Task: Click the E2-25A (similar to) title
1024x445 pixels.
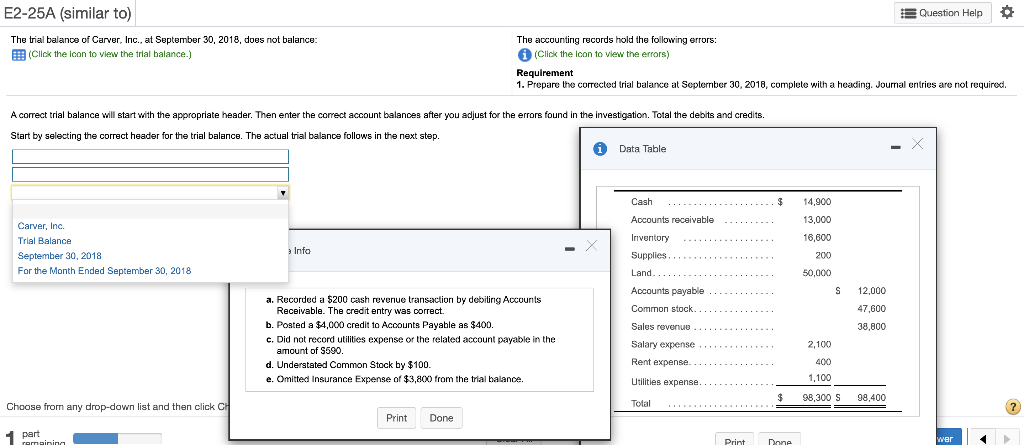Action: coord(67,12)
